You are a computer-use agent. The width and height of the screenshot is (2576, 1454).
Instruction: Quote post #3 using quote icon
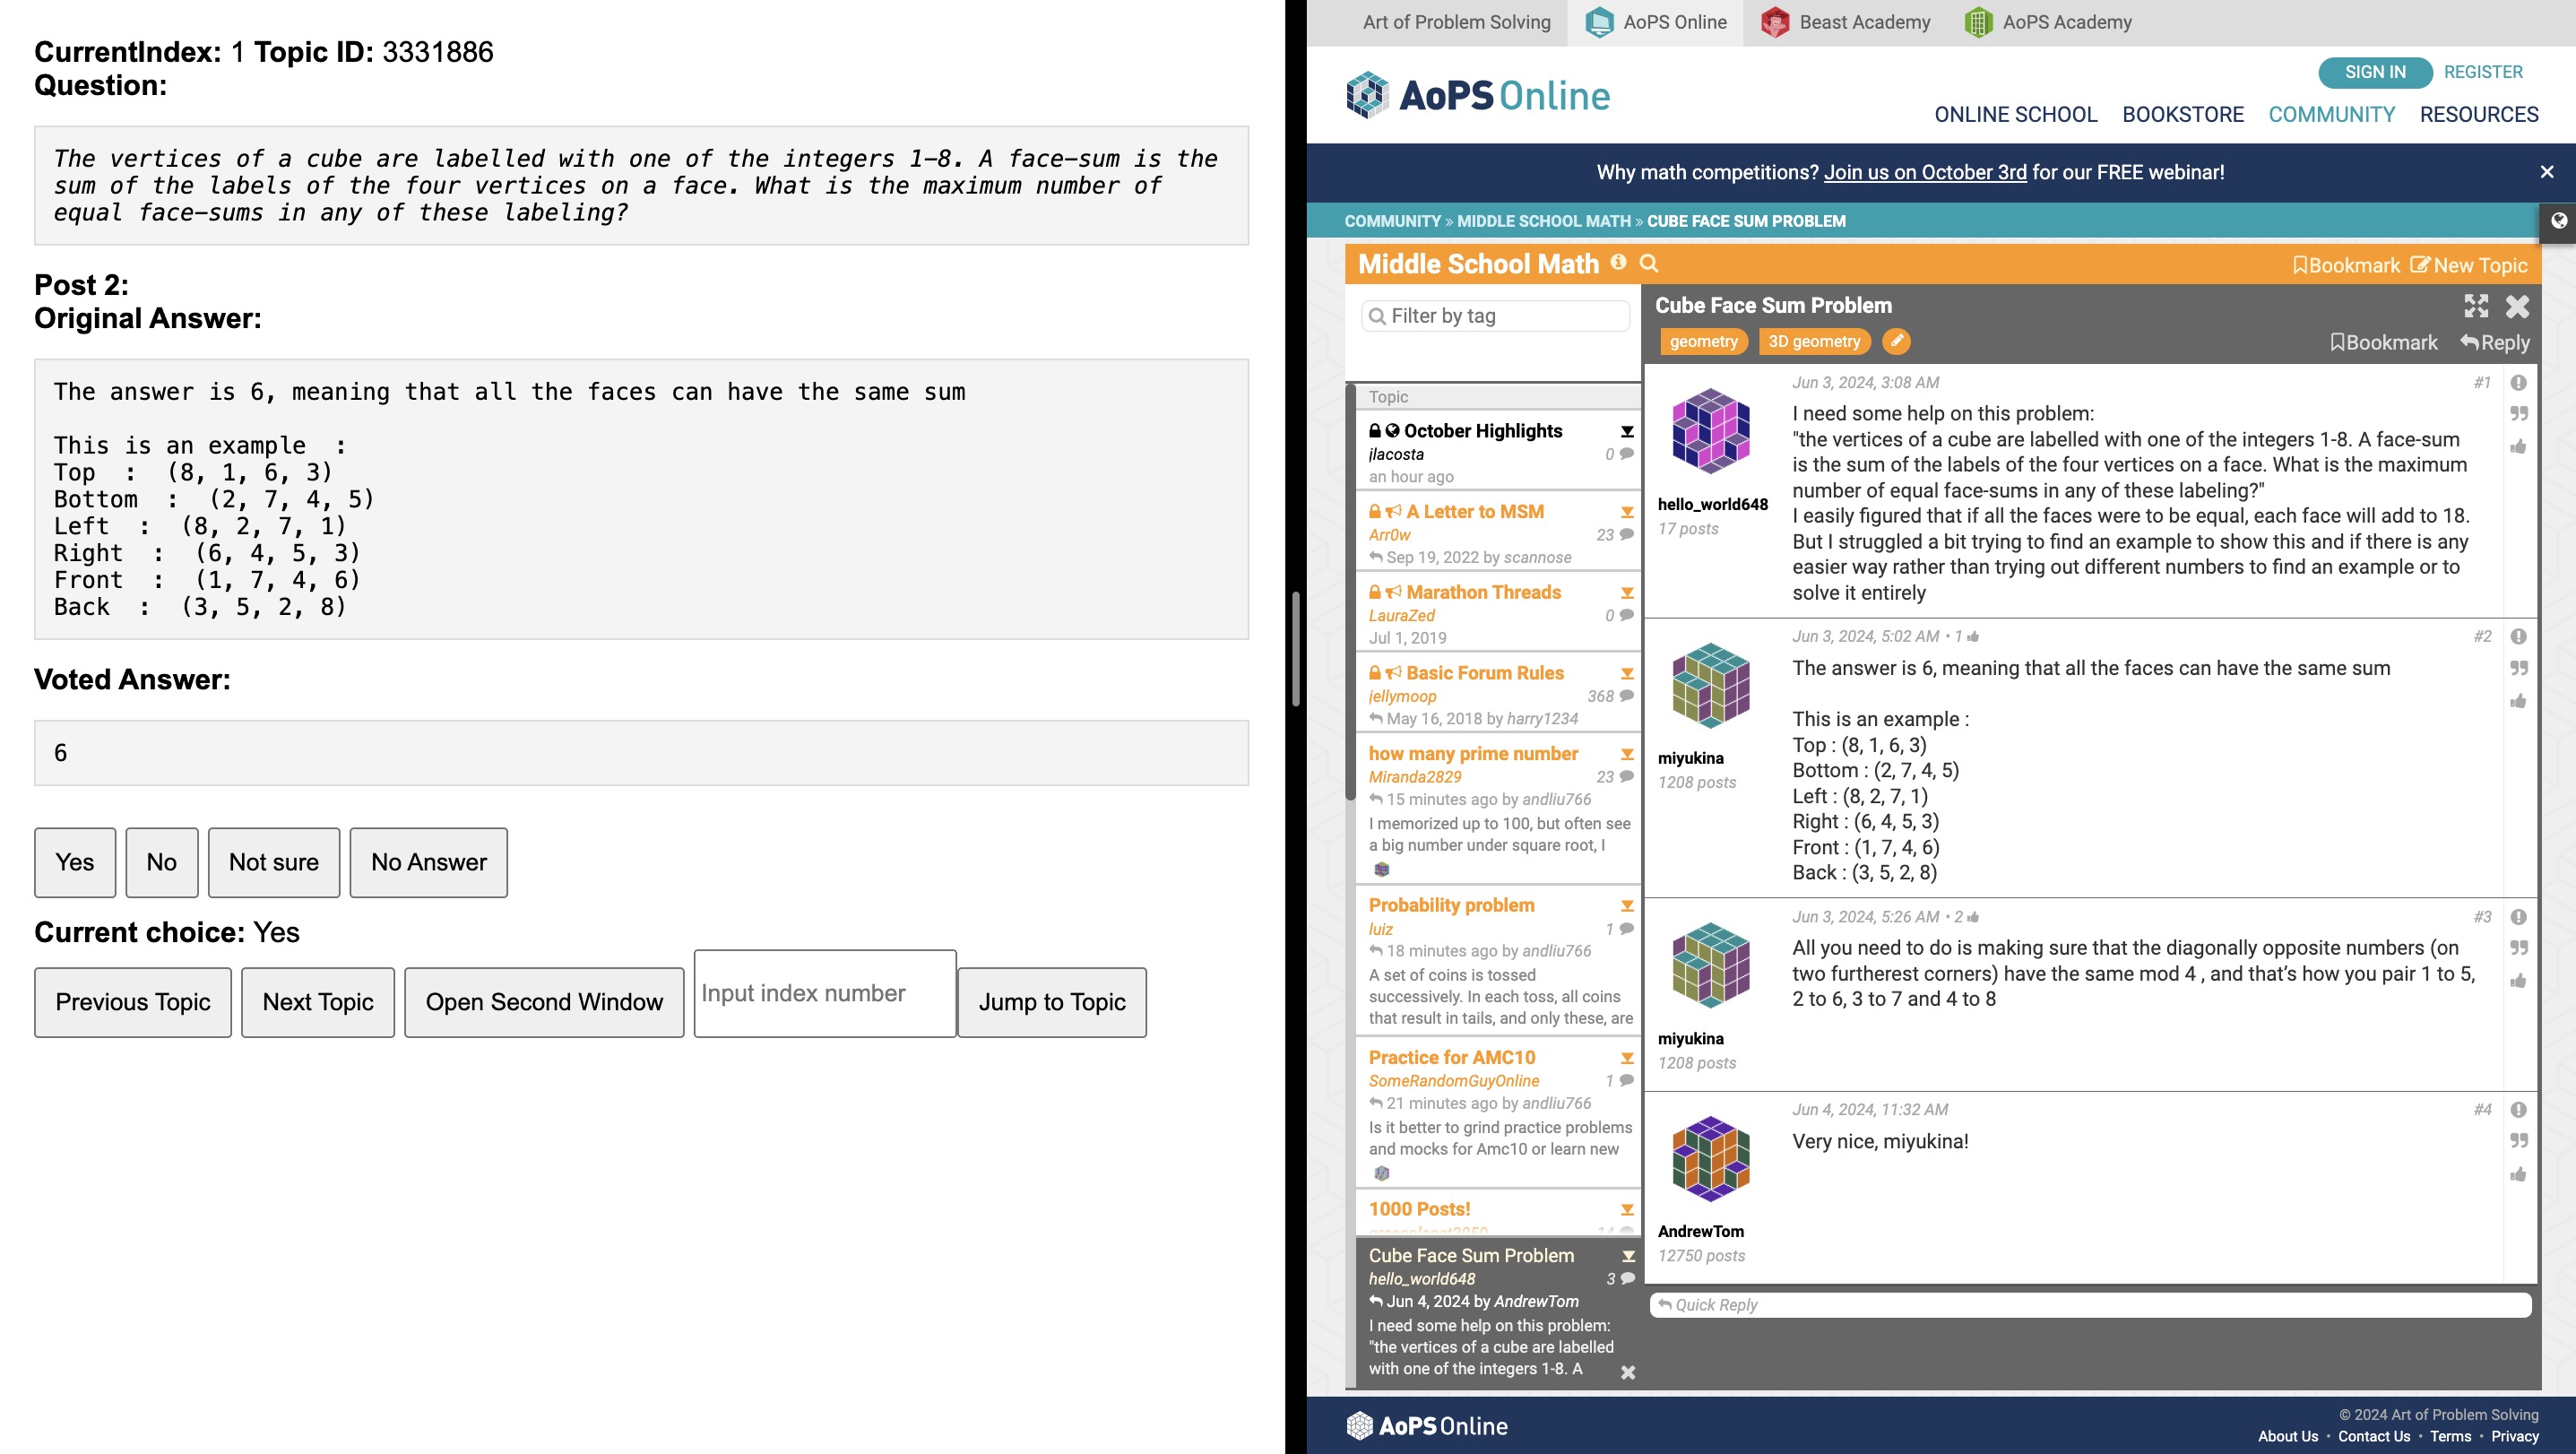click(2518, 948)
